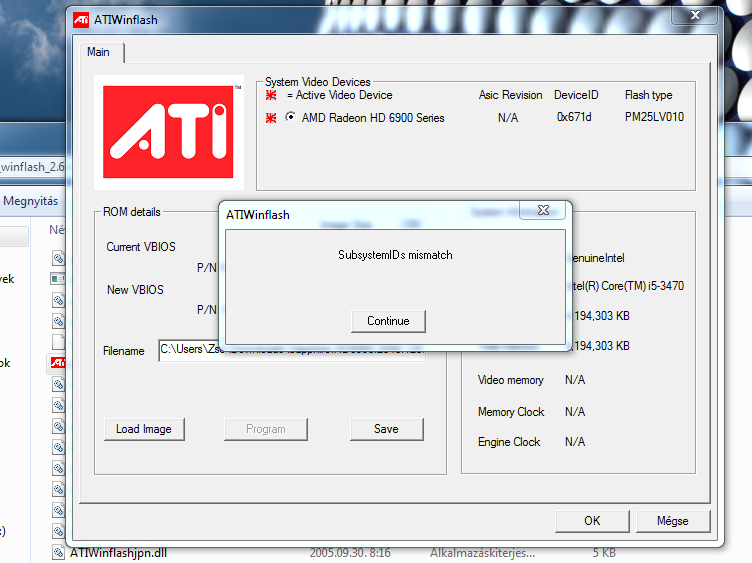
Task: Click the star icon in the Active Video Device legend
Action: tap(271, 95)
